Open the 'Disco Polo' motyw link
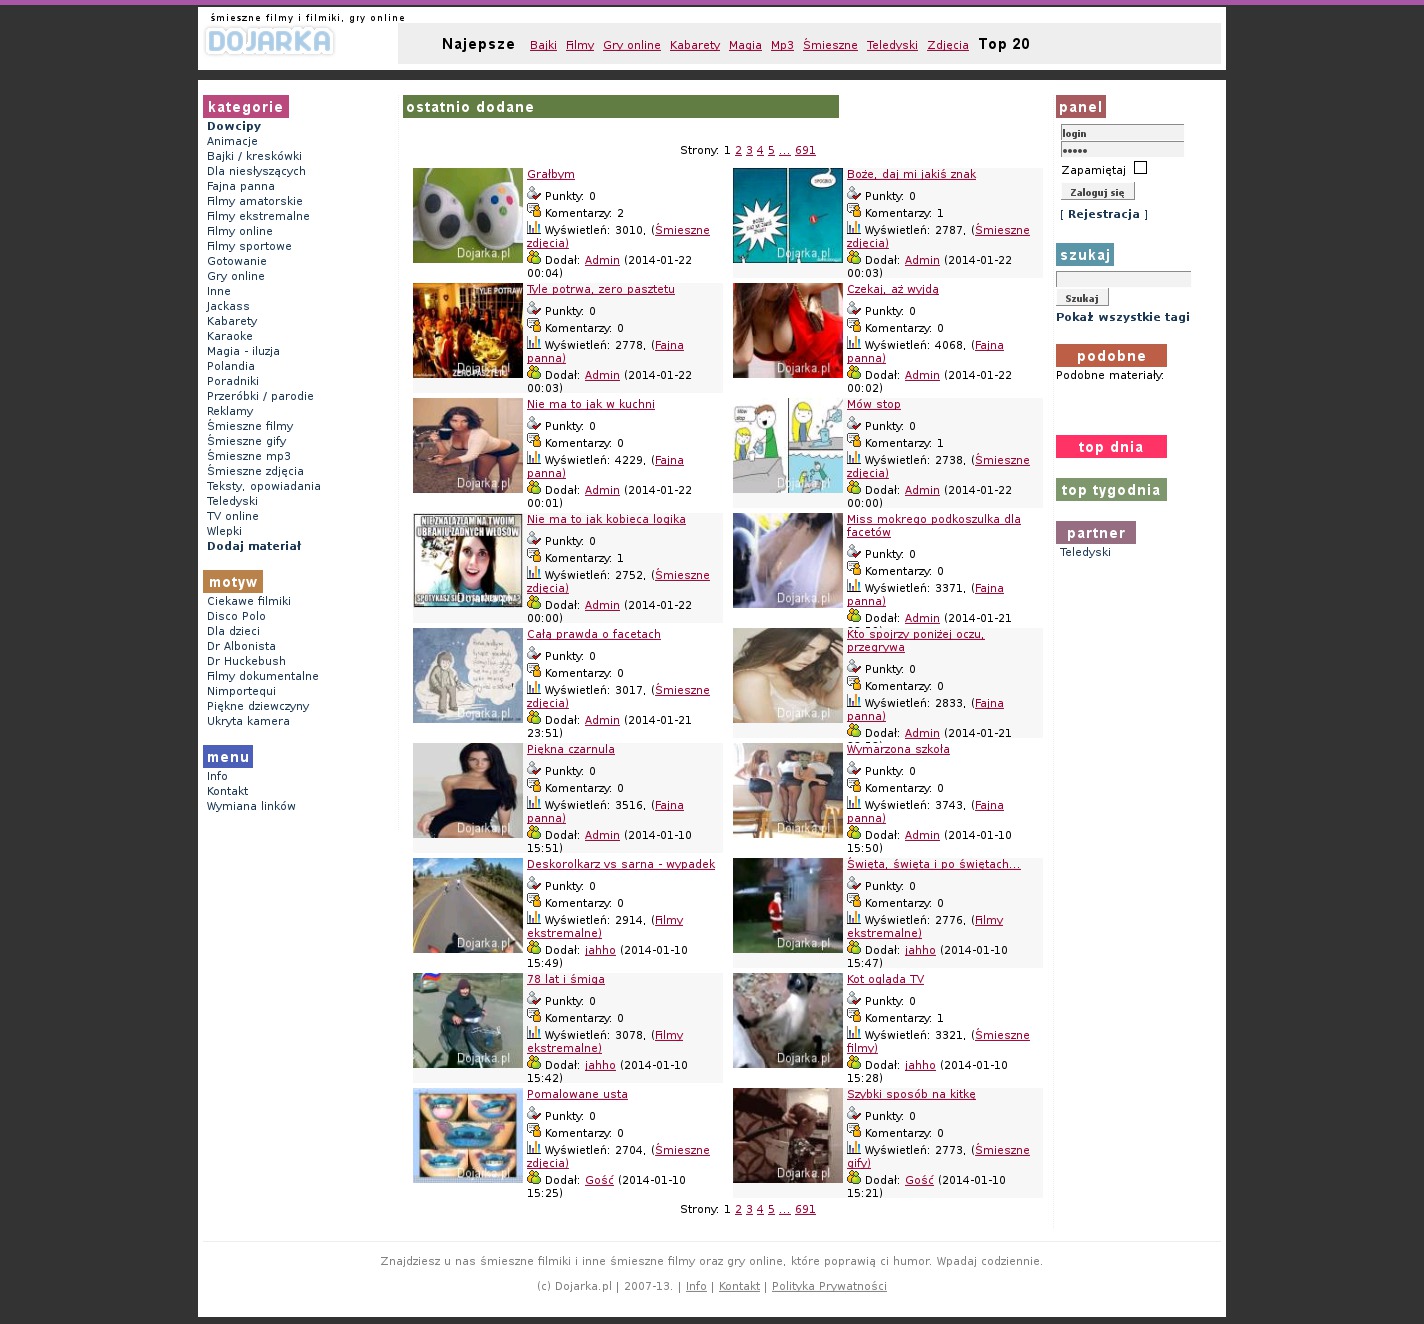The width and height of the screenshot is (1424, 1324). (236, 616)
